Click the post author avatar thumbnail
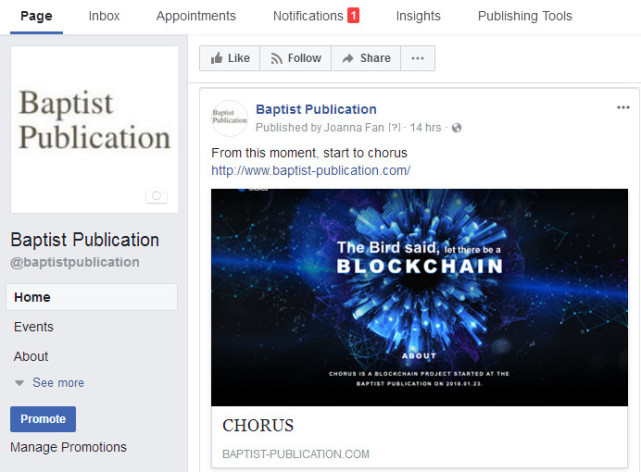641x472 pixels. point(229,118)
